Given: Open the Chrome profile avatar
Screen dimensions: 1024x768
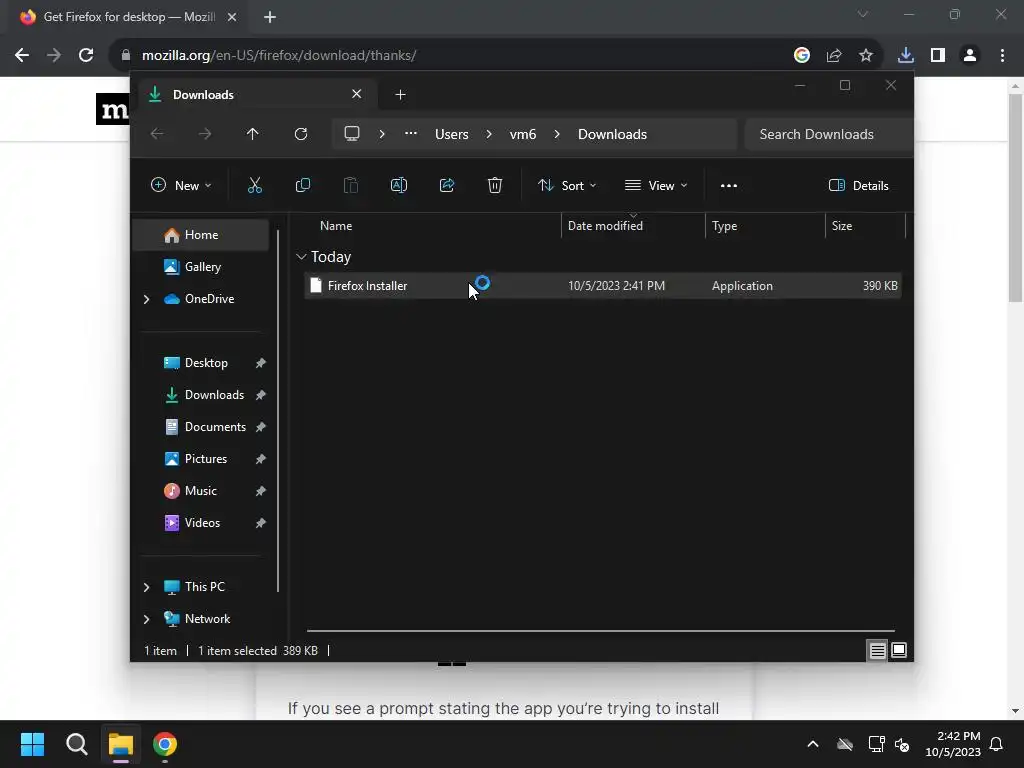Looking at the screenshot, I should pyautogui.click(x=970, y=56).
